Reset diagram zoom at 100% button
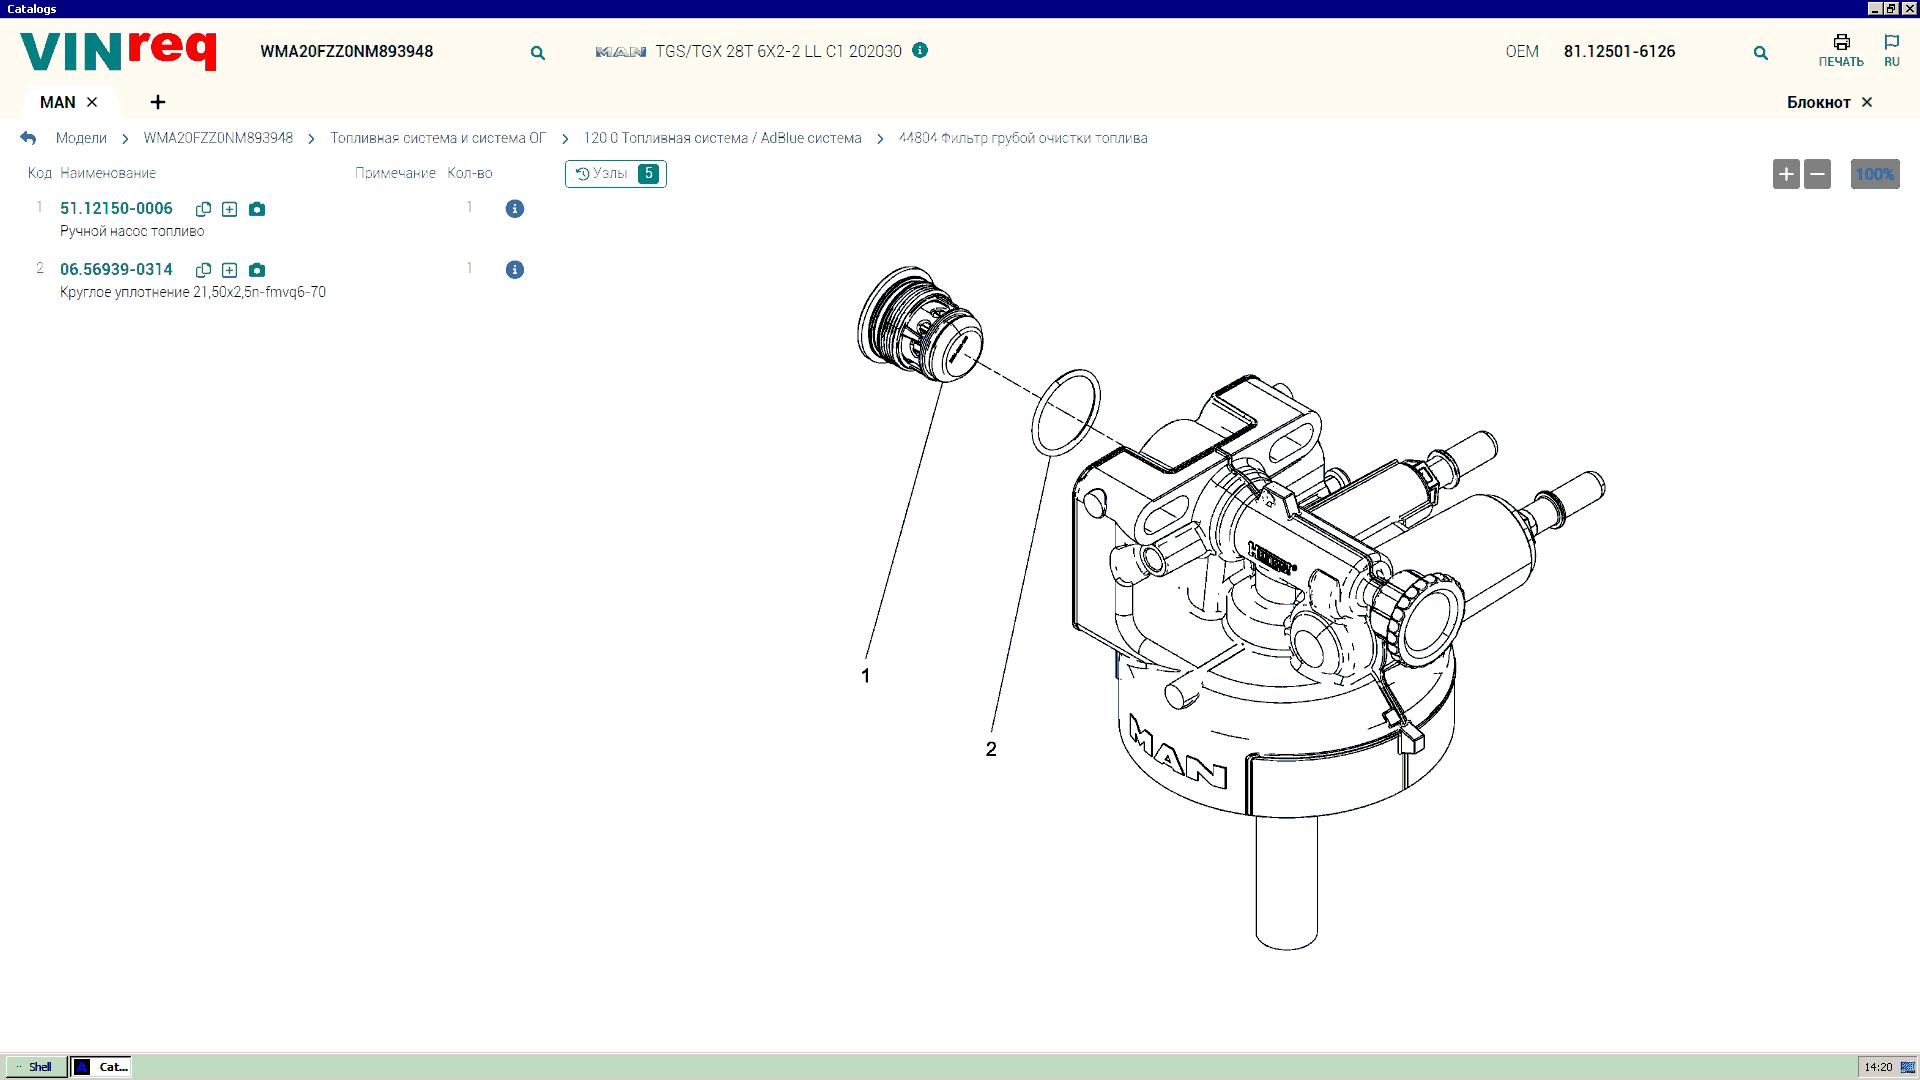Viewport: 1920px width, 1080px height. (1874, 174)
